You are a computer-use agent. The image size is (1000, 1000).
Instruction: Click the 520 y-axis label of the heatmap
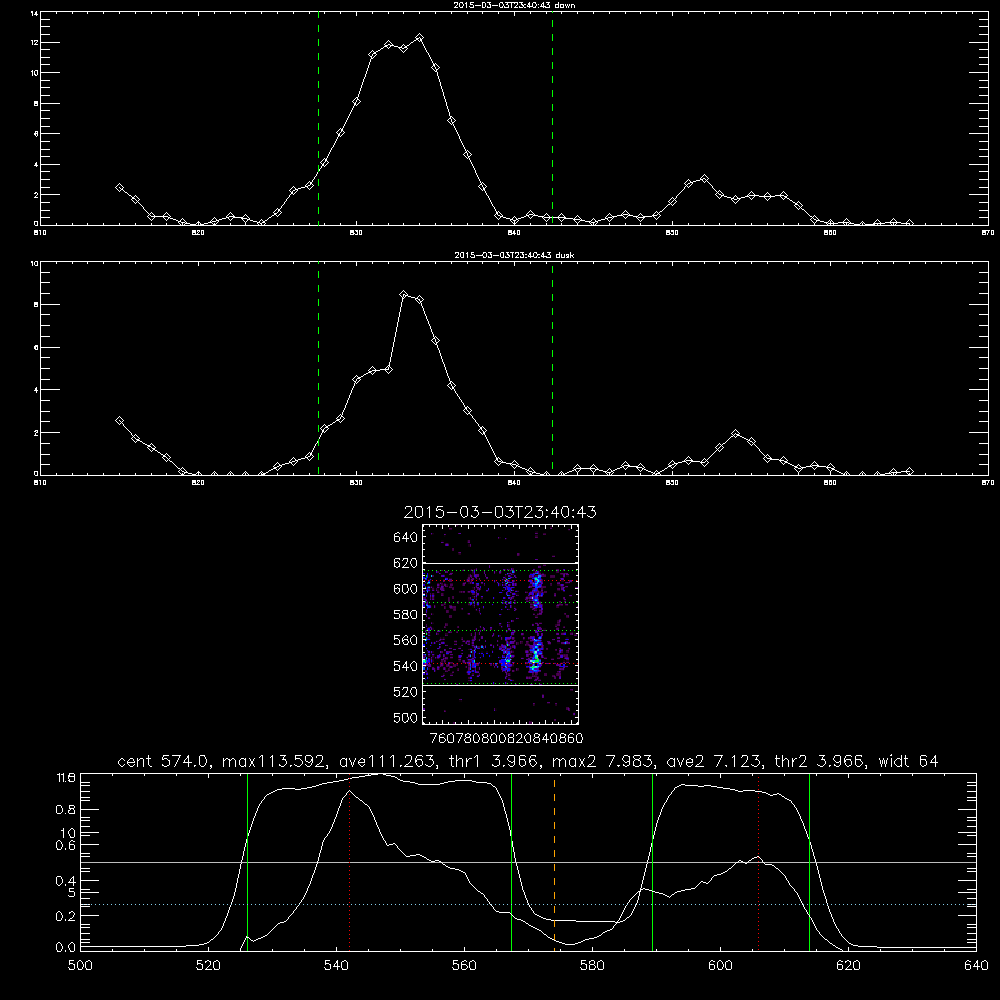406,692
